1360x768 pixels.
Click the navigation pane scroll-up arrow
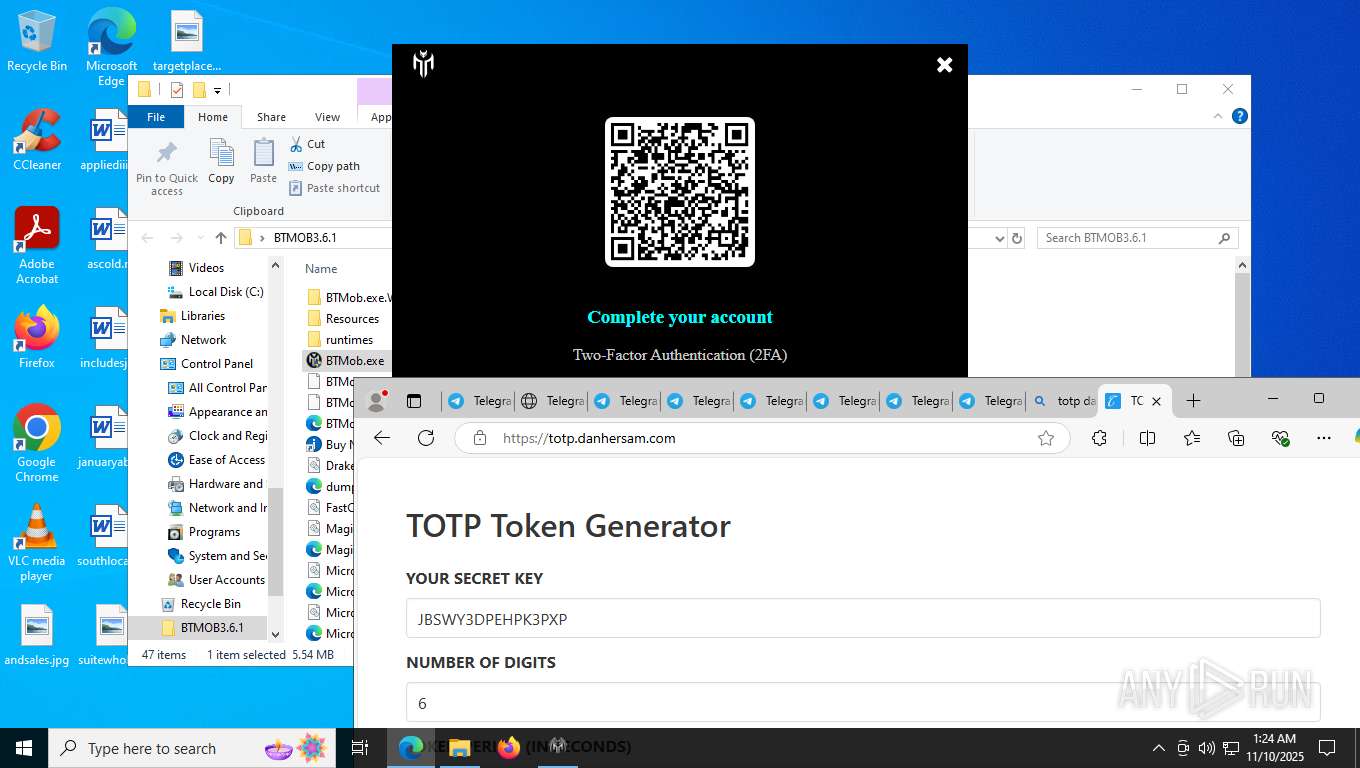tap(276, 266)
